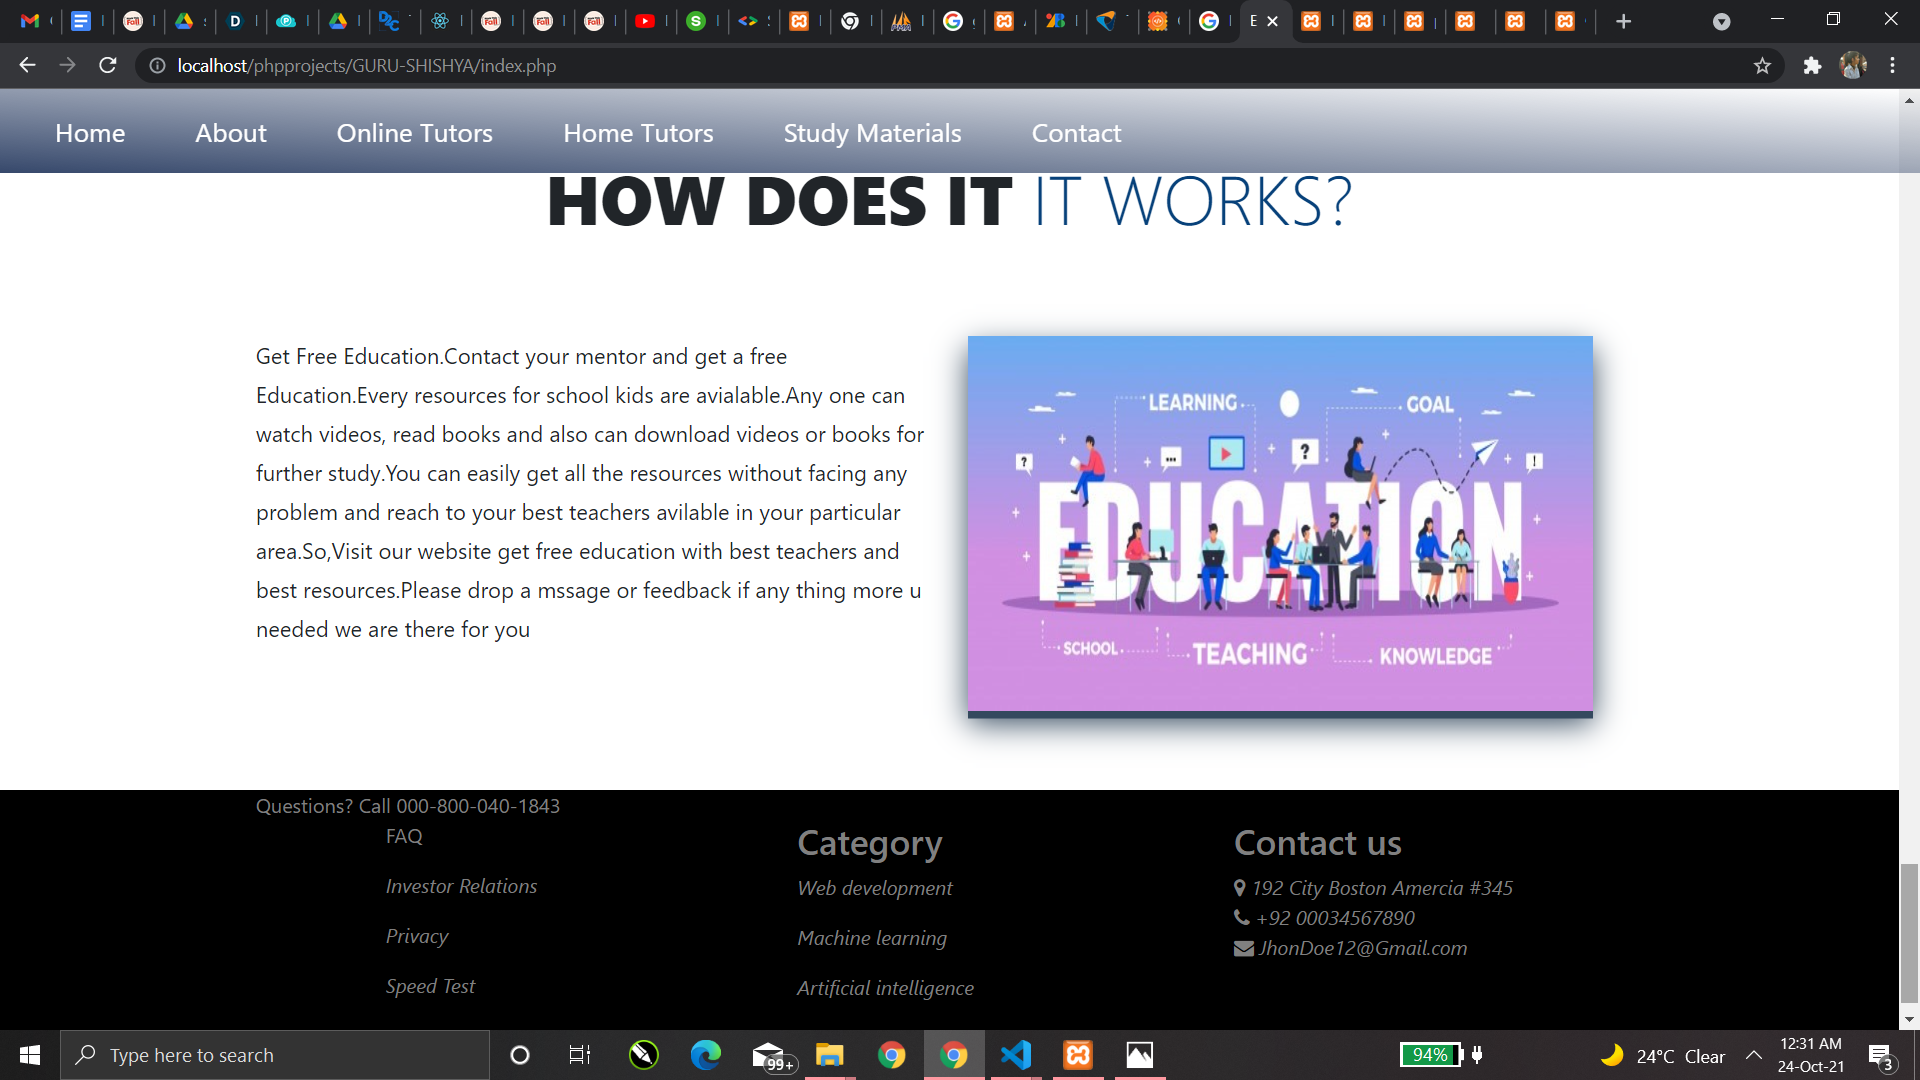The height and width of the screenshot is (1080, 1920).
Task: Click the Investor Relations footer link
Action: coord(461,886)
